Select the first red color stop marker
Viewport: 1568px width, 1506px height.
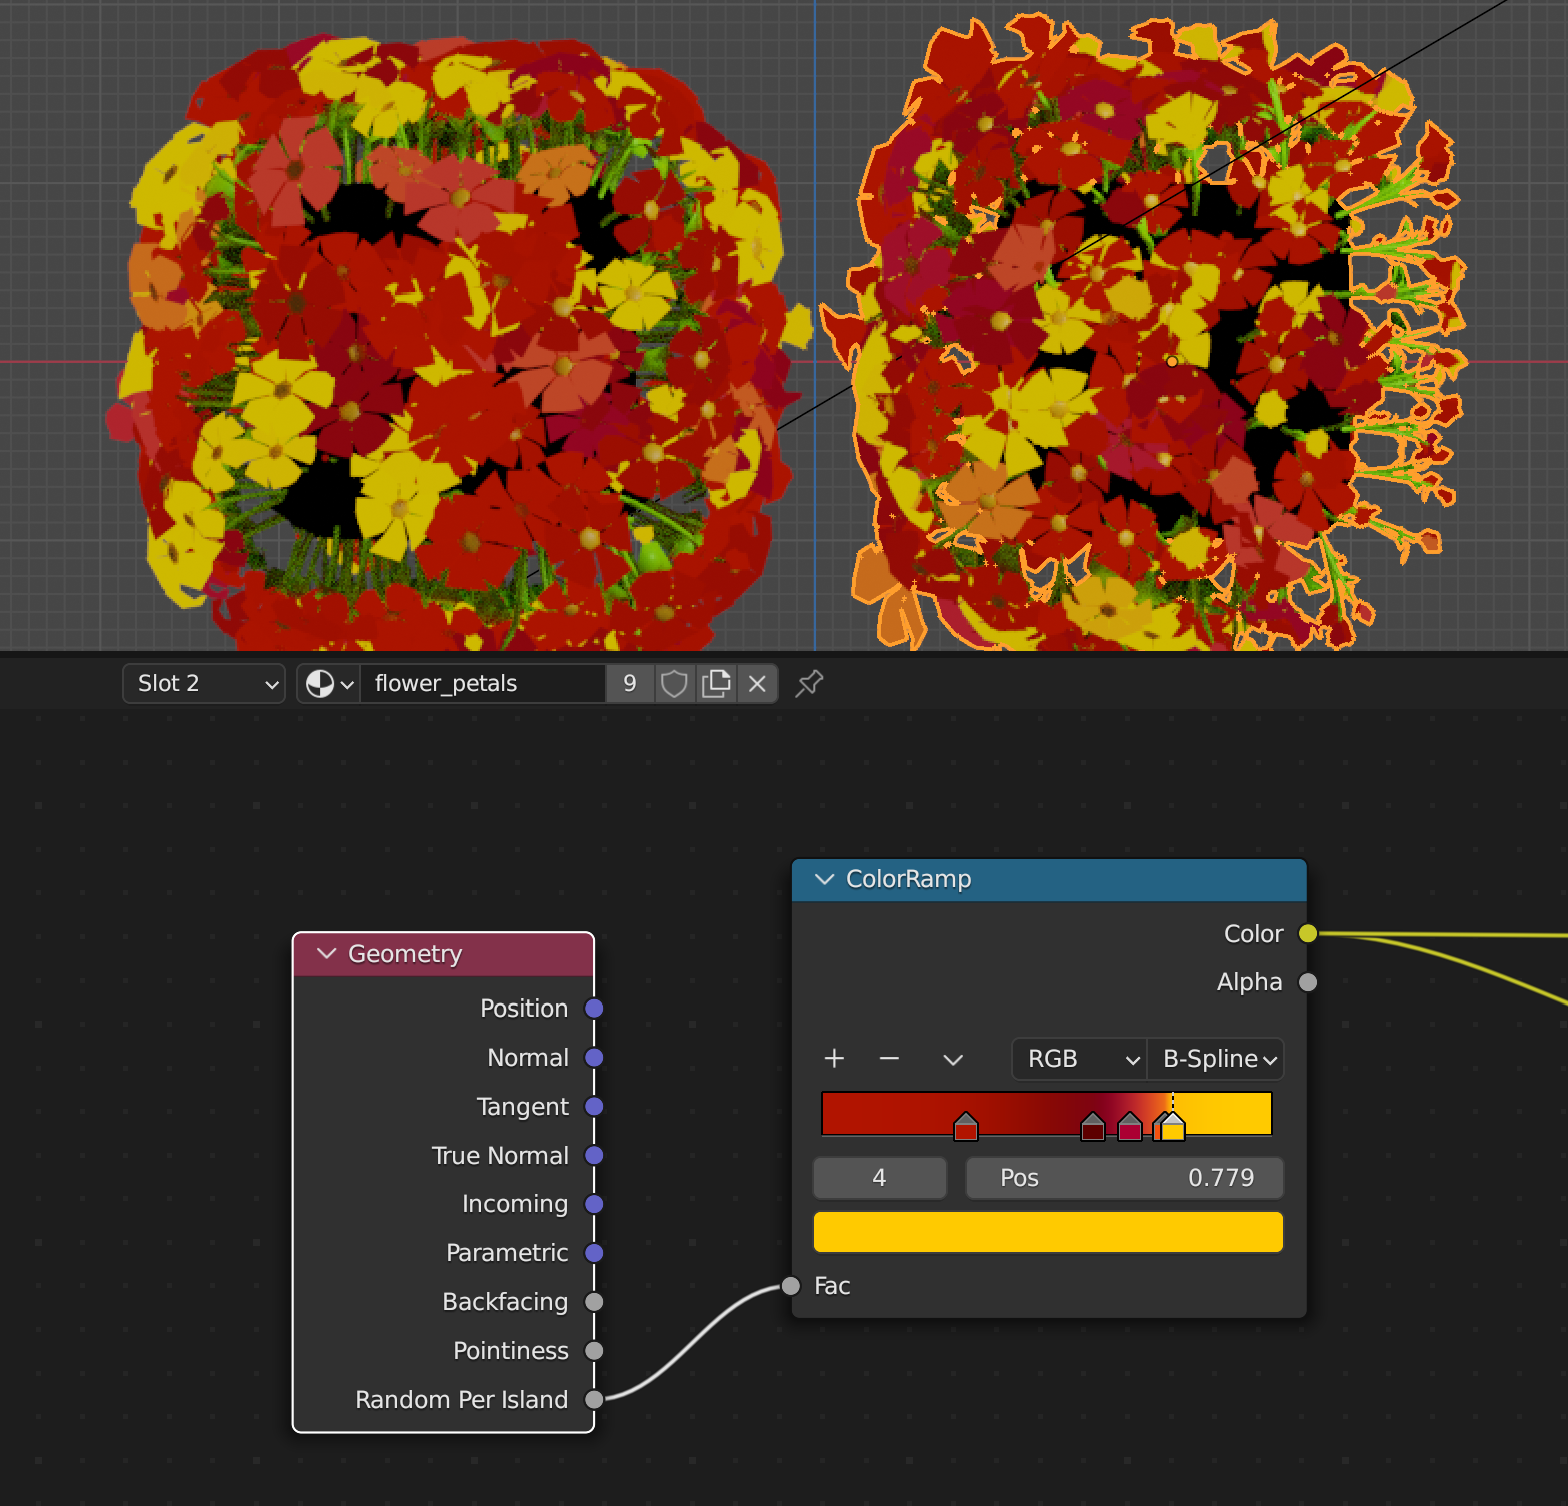click(x=966, y=1127)
